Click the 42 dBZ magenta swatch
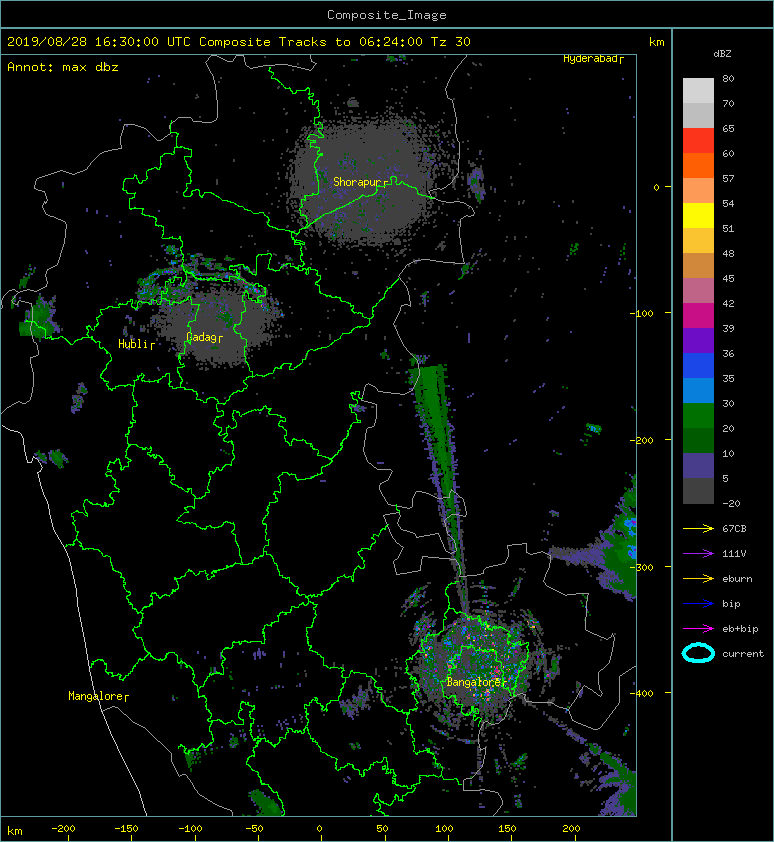Viewport: 774px width, 842px height. [x=698, y=315]
